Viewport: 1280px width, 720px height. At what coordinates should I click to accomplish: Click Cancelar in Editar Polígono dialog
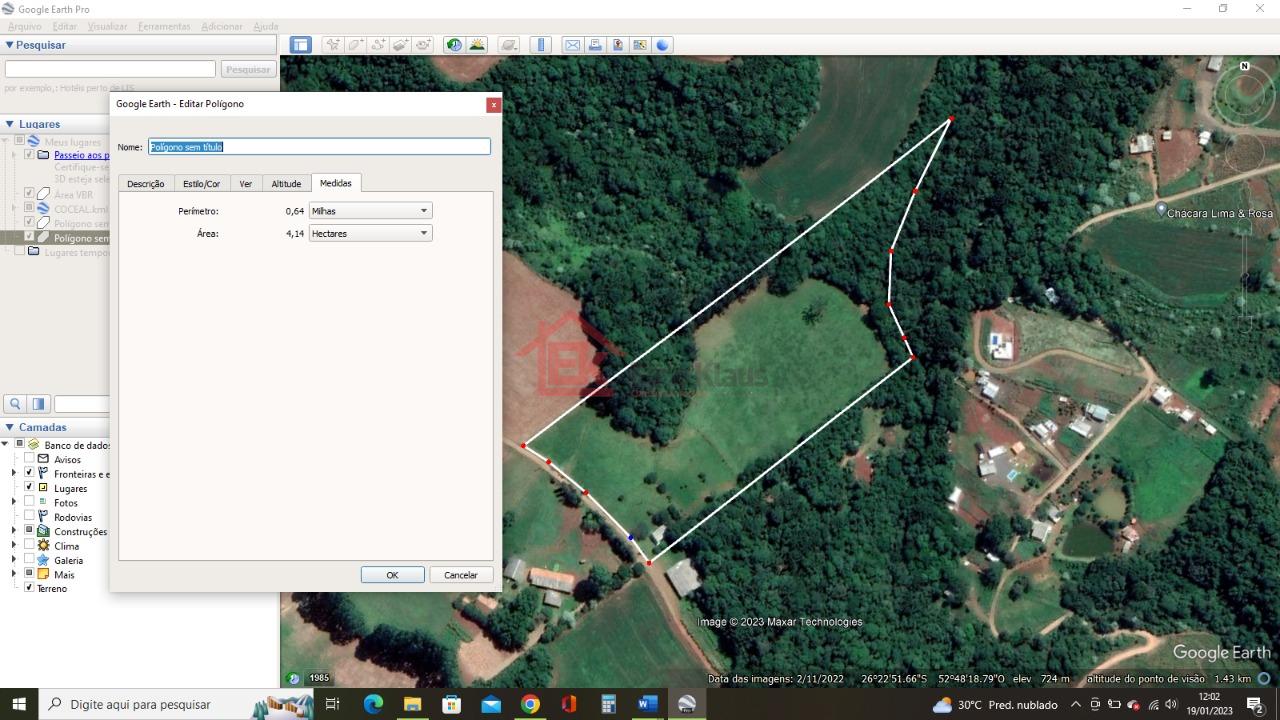tap(461, 575)
